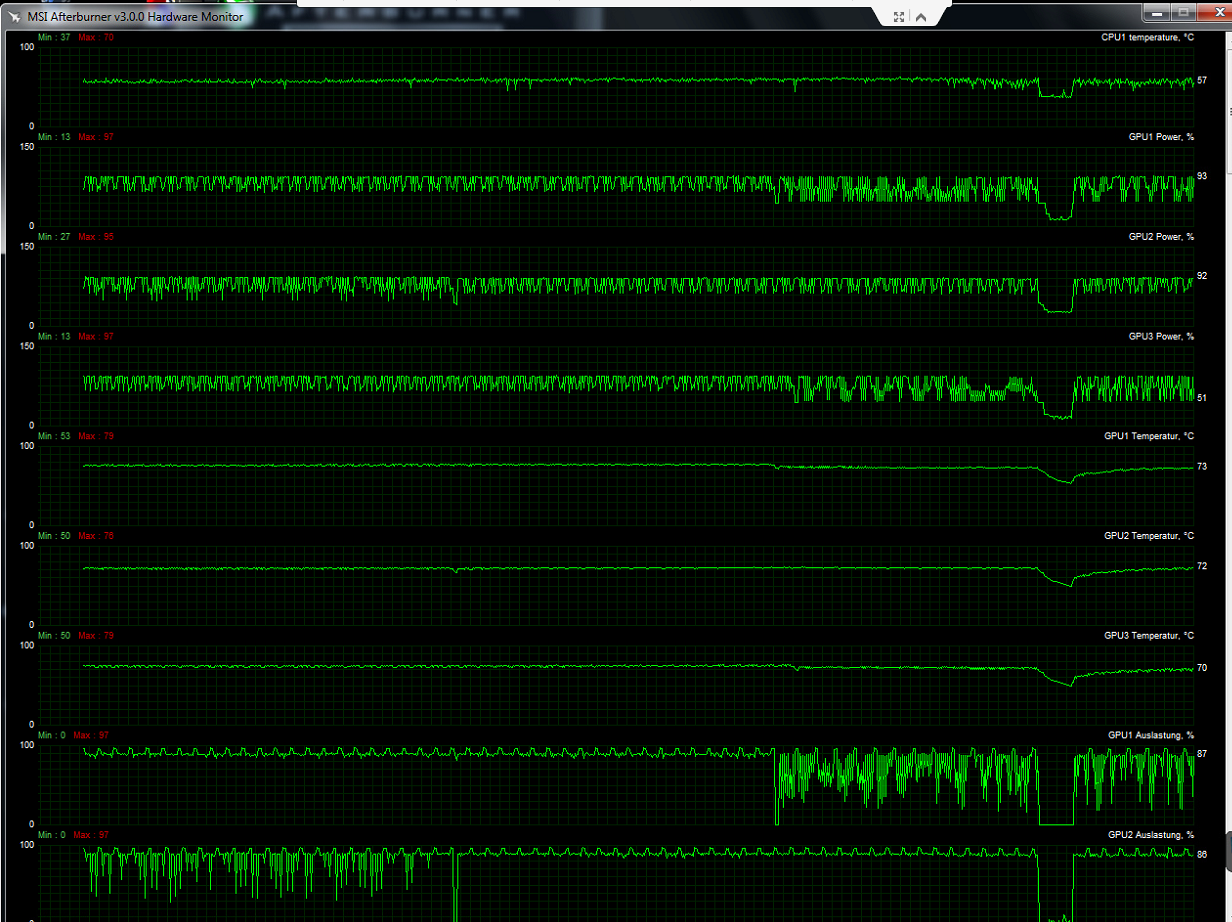Select the GPU2 Temperatur graph
This screenshot has width=1232, height=922.
coord(617,585)
